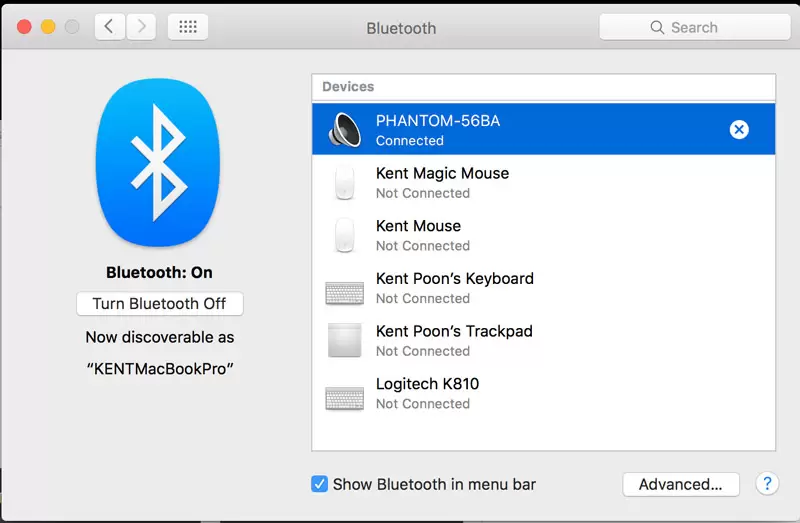
Task: Click the Kent Magic Mouse icon
Action: [x=344, y=183]
